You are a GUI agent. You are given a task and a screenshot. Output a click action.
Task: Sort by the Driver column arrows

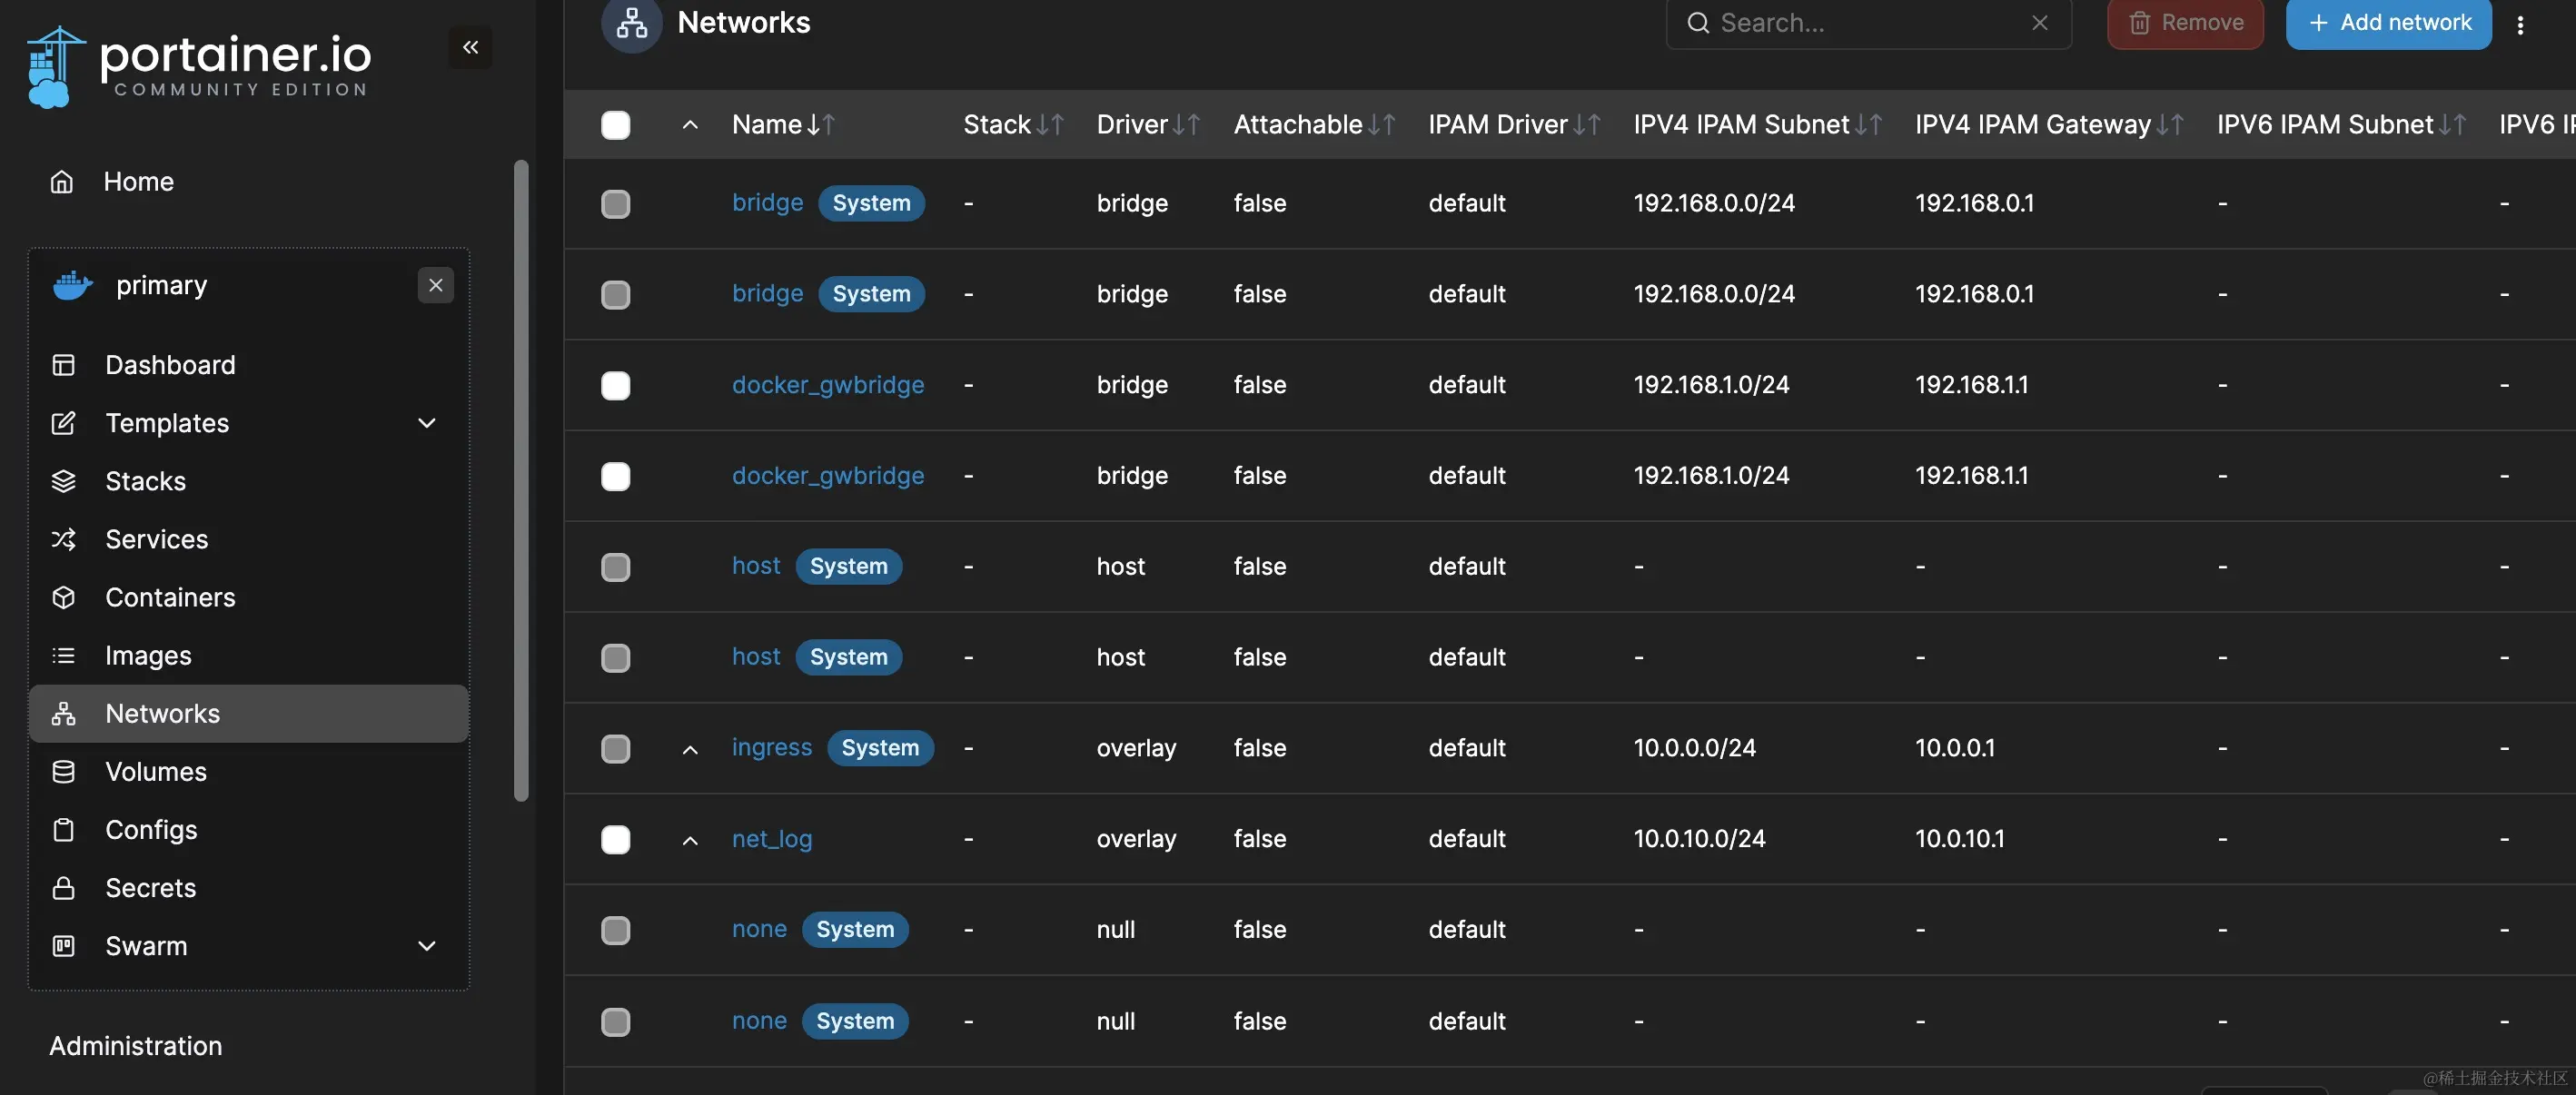click(x=1186, y=125)
